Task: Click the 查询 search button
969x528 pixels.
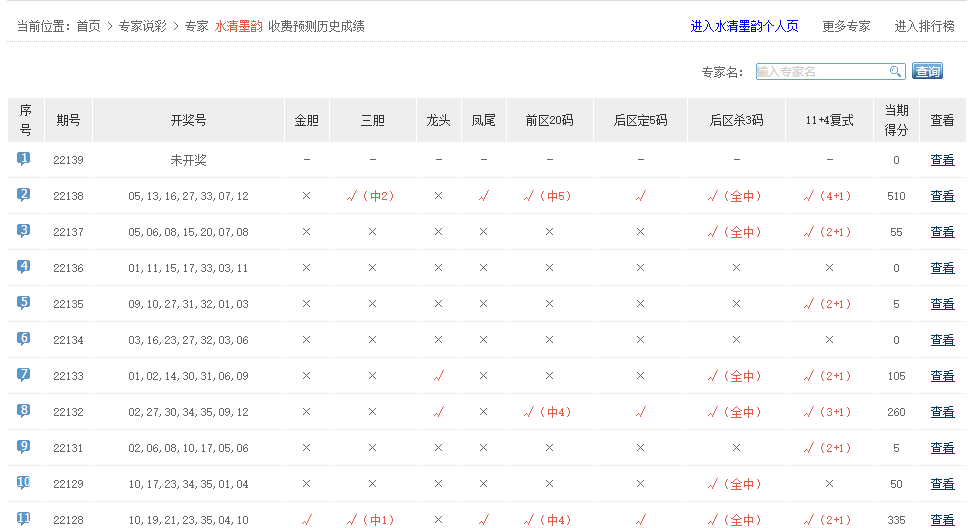Action: [927, 72]
